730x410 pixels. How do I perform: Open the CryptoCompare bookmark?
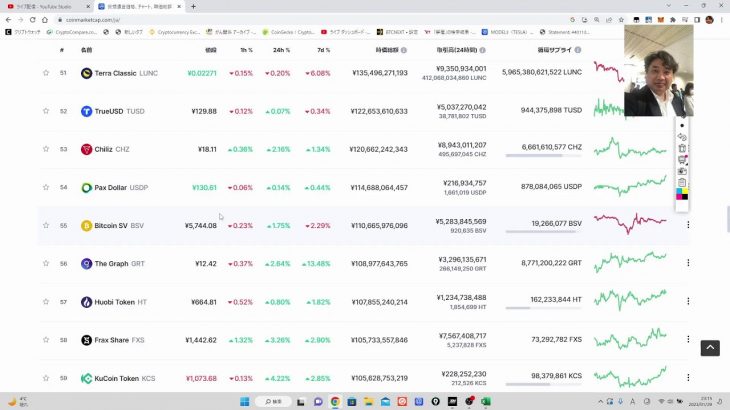[x=72, y=32]
